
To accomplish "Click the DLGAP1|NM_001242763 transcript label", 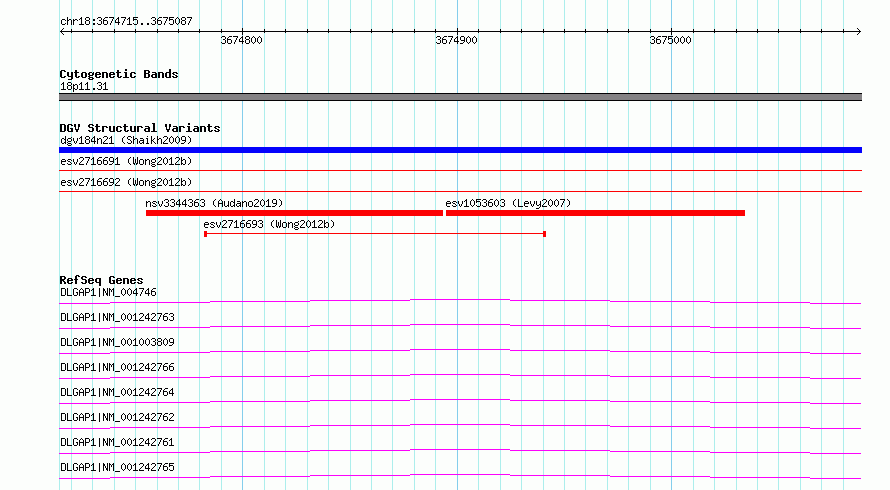I will [x=117, y=317].
